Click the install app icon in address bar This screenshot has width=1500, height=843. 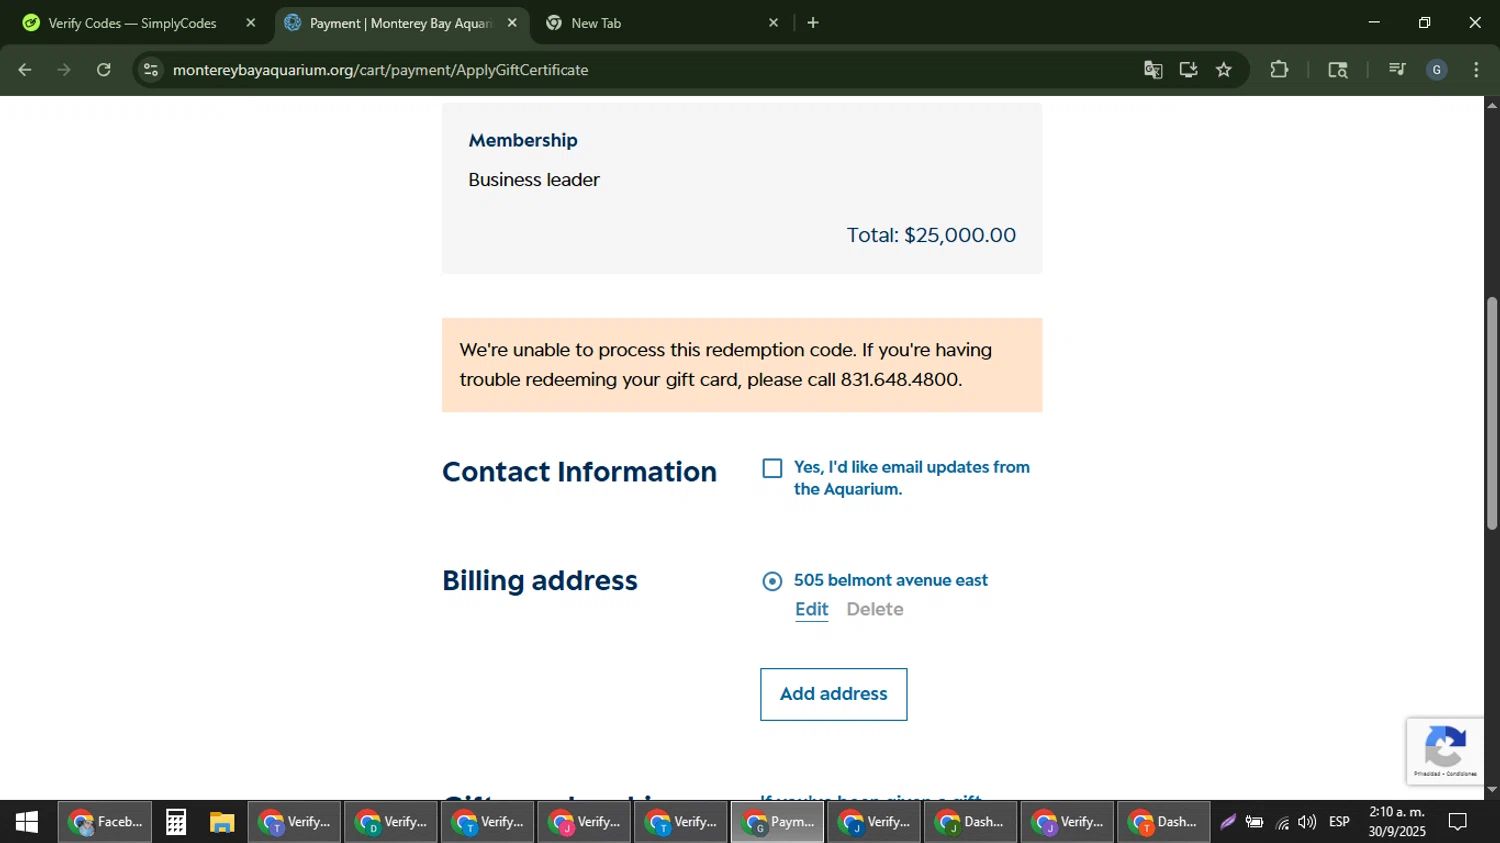[1188, 70]
